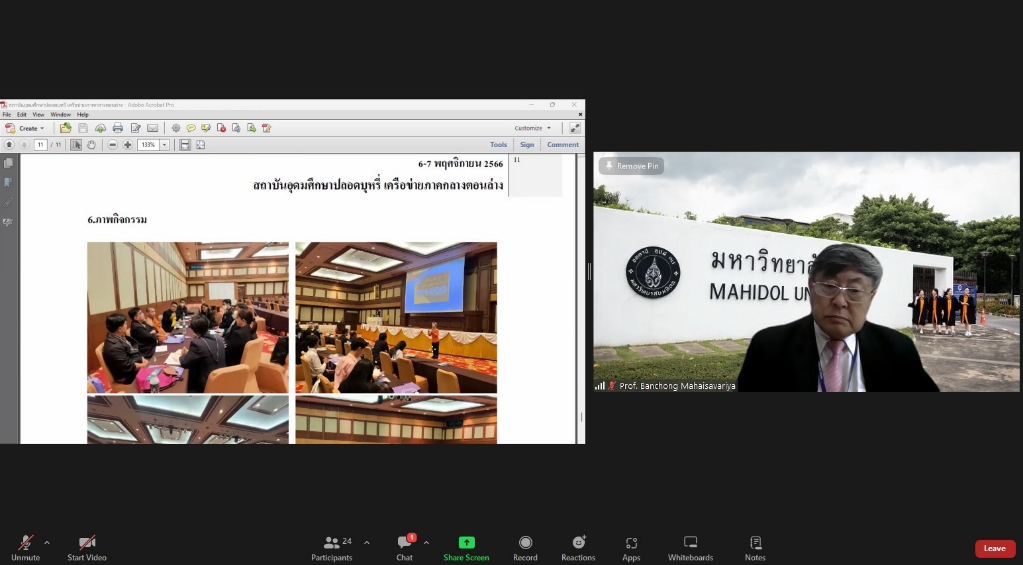
Task: Click the delete pages icon with red mark
Action: point(221,128)
